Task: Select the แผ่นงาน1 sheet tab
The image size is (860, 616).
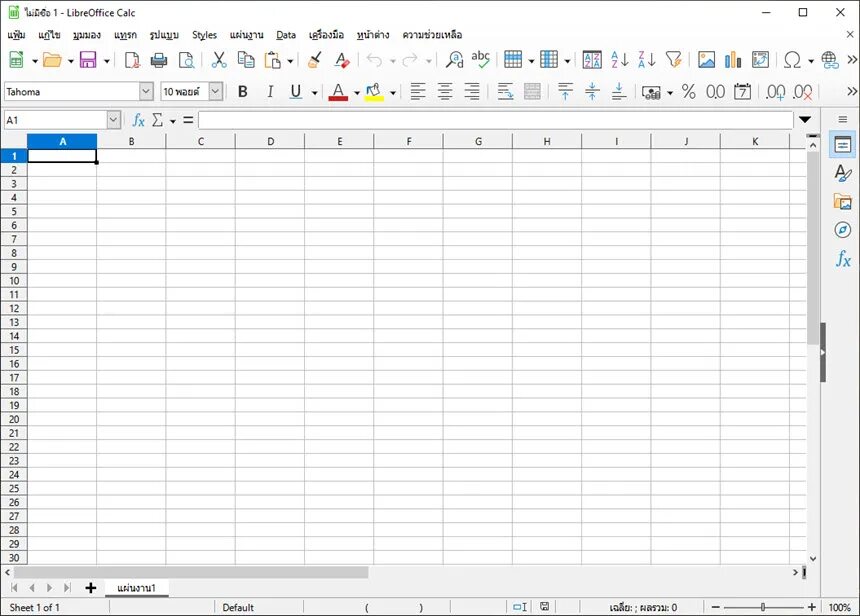Action: [x=137, y=587]
